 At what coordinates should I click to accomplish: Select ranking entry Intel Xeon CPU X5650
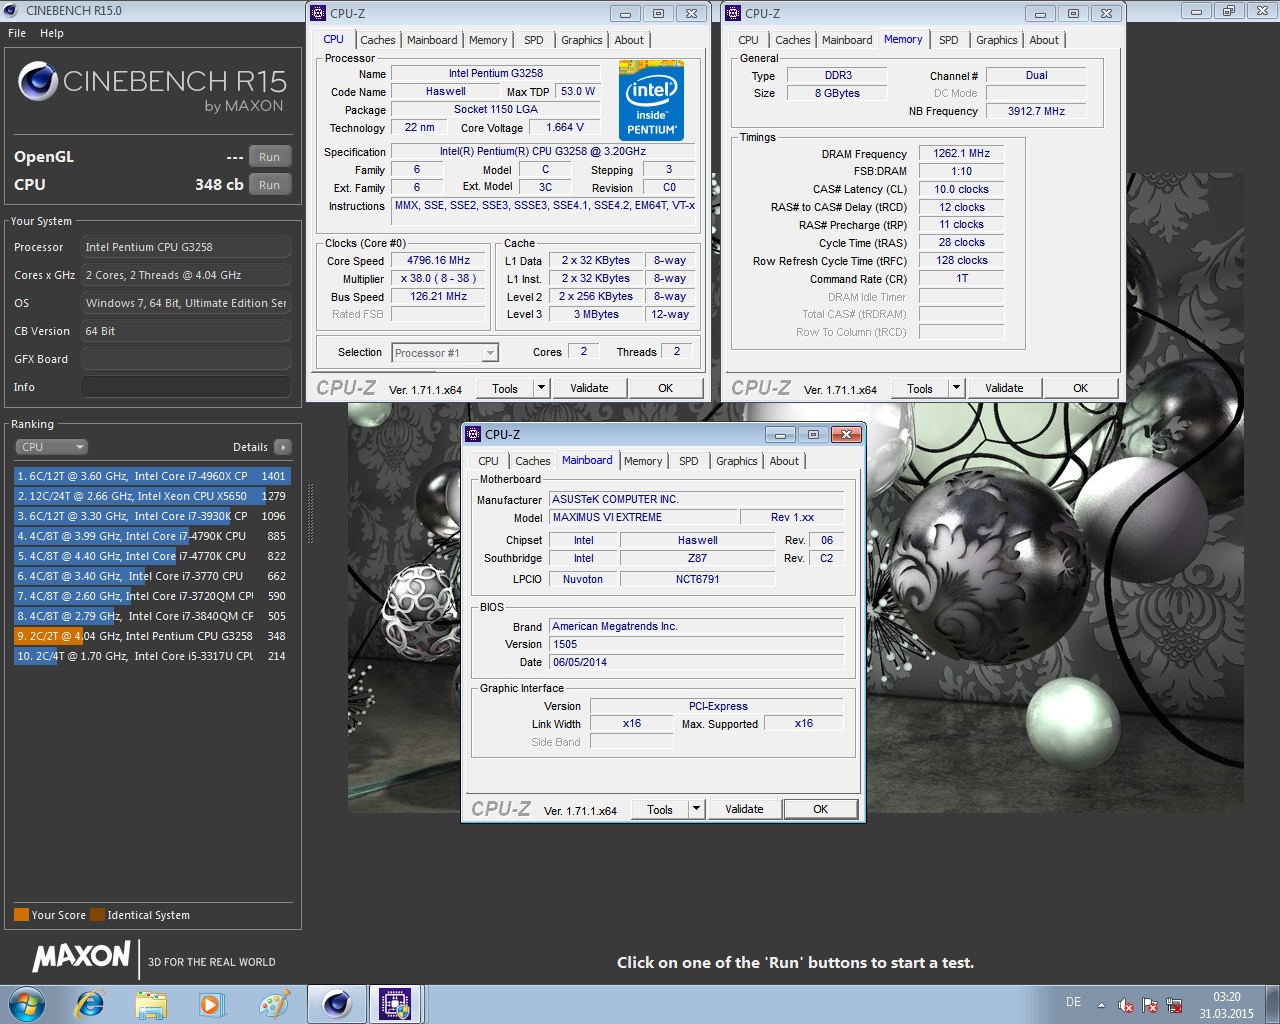coord(152,496)
